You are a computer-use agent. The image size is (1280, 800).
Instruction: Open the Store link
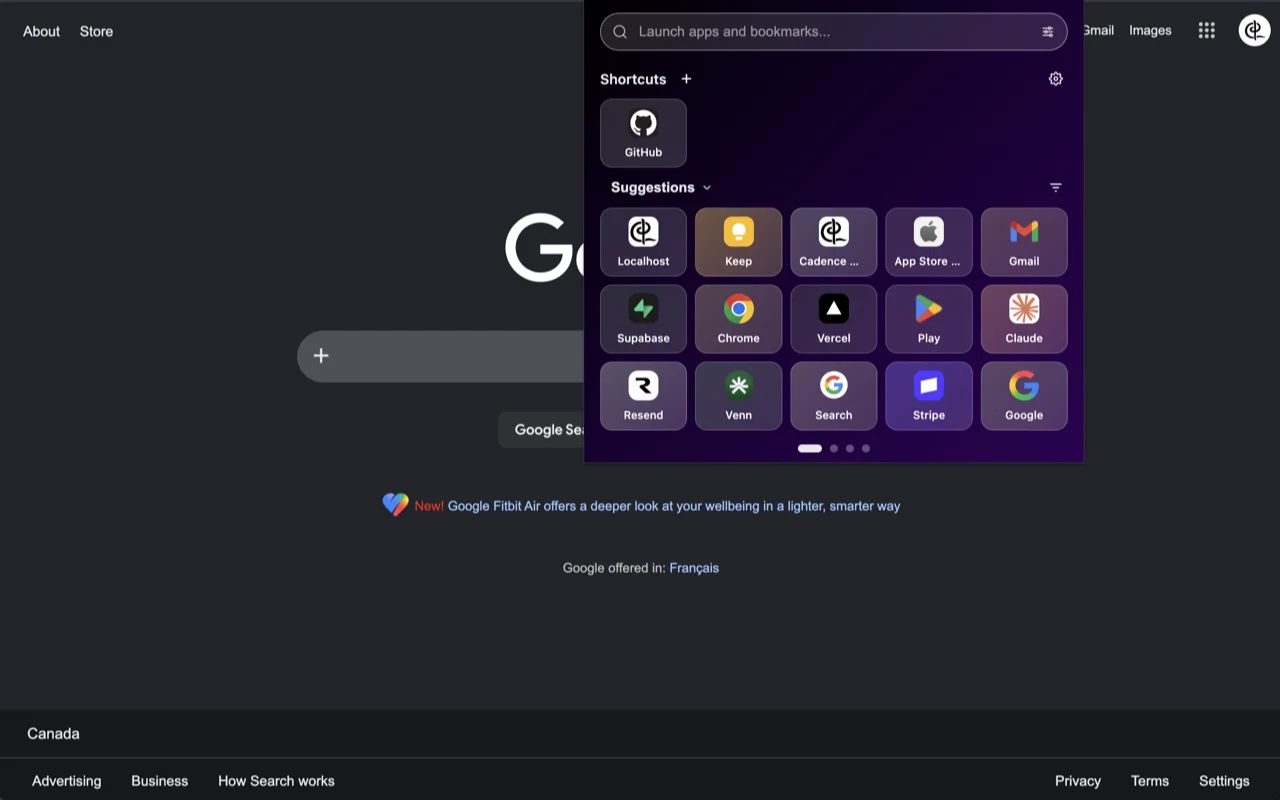[x=96, y=31]
